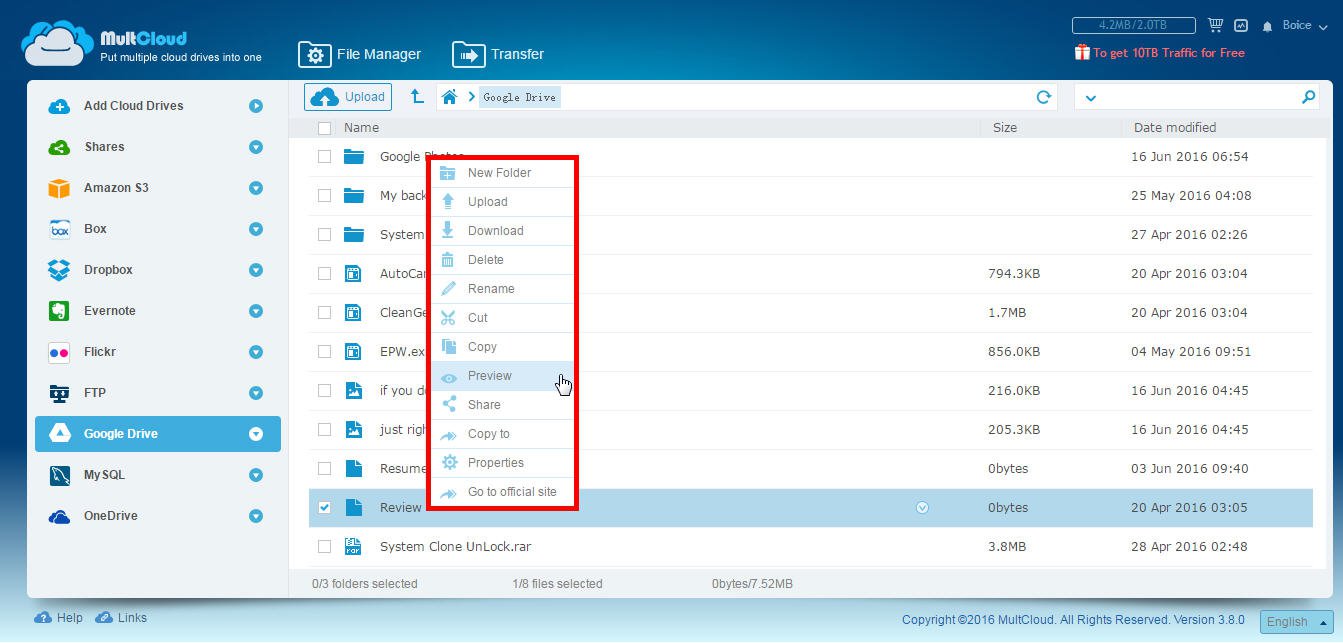1343x643 pixels.
Task: Click the MultCloud cloud logo
Action: point(58,43)
